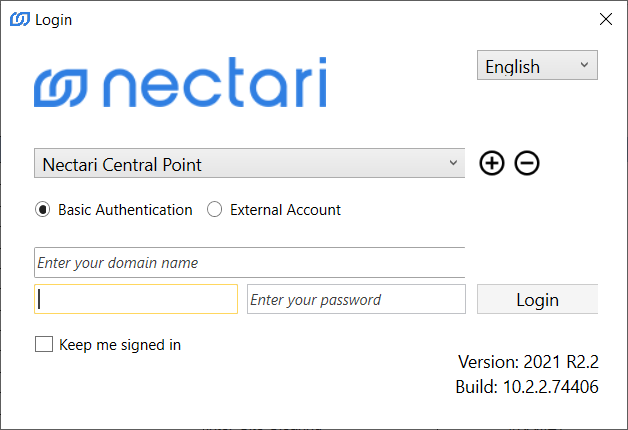
Task: Click the minus icon to remove the connection
Action: [527, 163]
